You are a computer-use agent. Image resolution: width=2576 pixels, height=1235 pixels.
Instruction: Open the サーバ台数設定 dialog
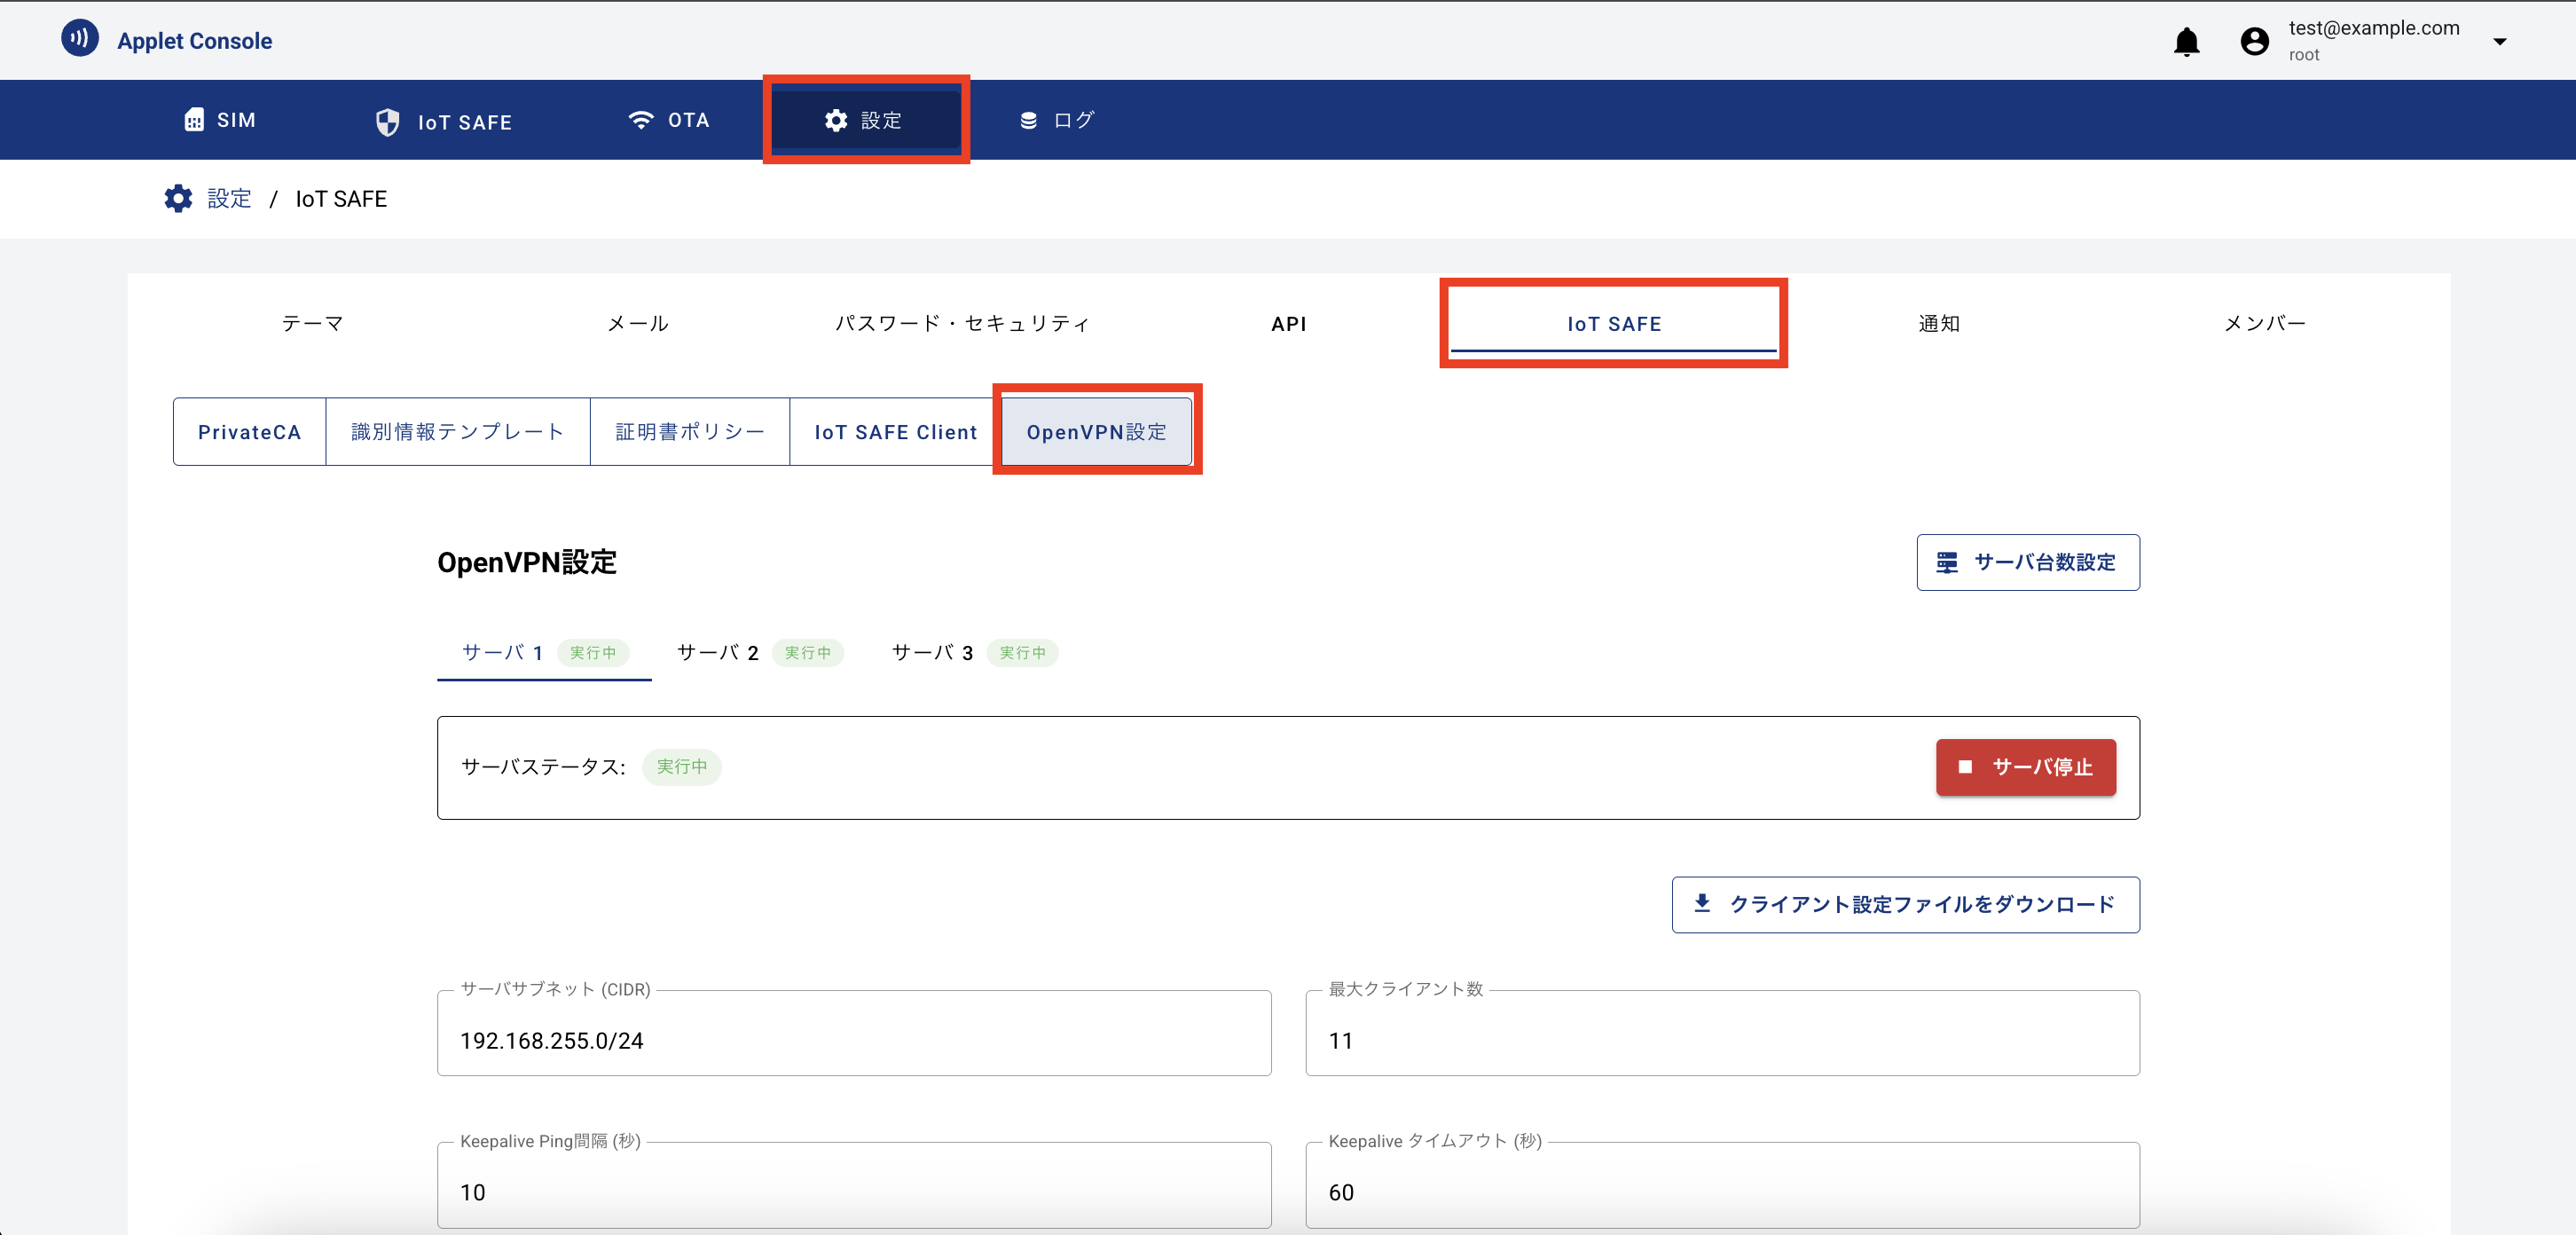[2028, 562]
